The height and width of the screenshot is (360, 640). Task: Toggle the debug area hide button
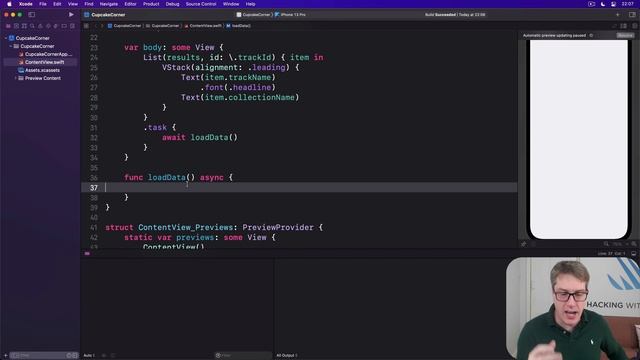pyautogui.click(x=633, y=253)
